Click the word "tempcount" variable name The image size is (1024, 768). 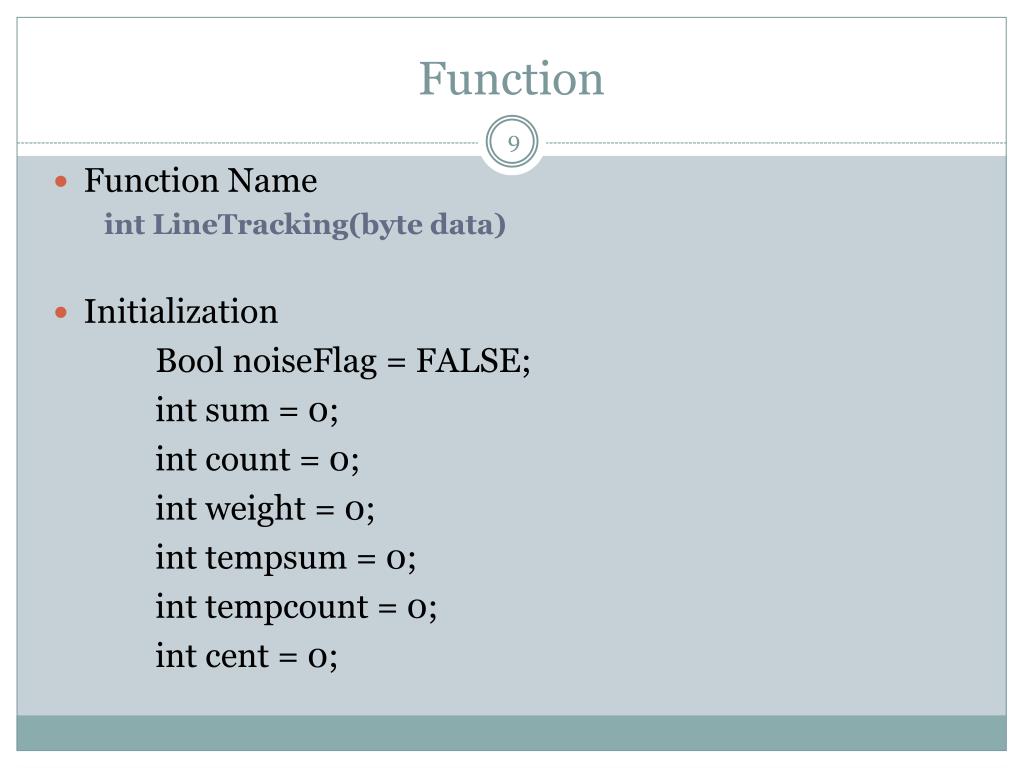tap(287, 608)
